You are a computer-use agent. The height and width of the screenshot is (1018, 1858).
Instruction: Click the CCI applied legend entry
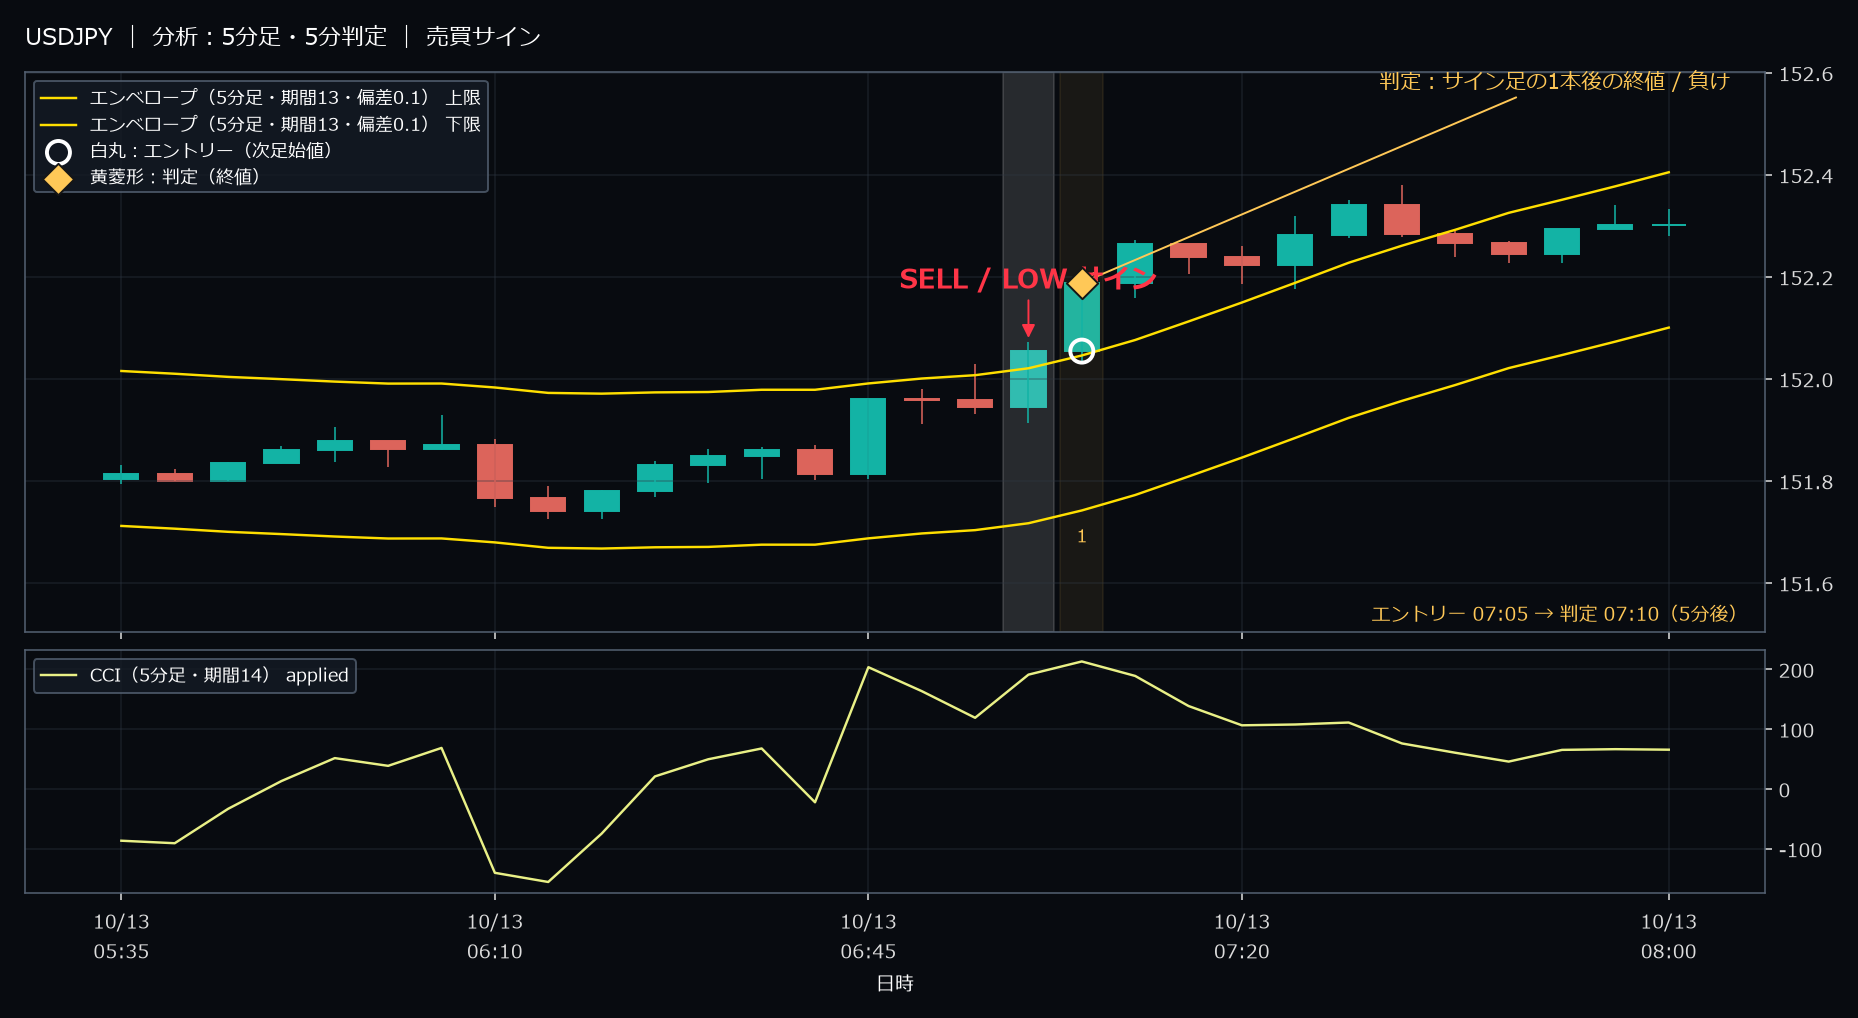tap(195, 675)
